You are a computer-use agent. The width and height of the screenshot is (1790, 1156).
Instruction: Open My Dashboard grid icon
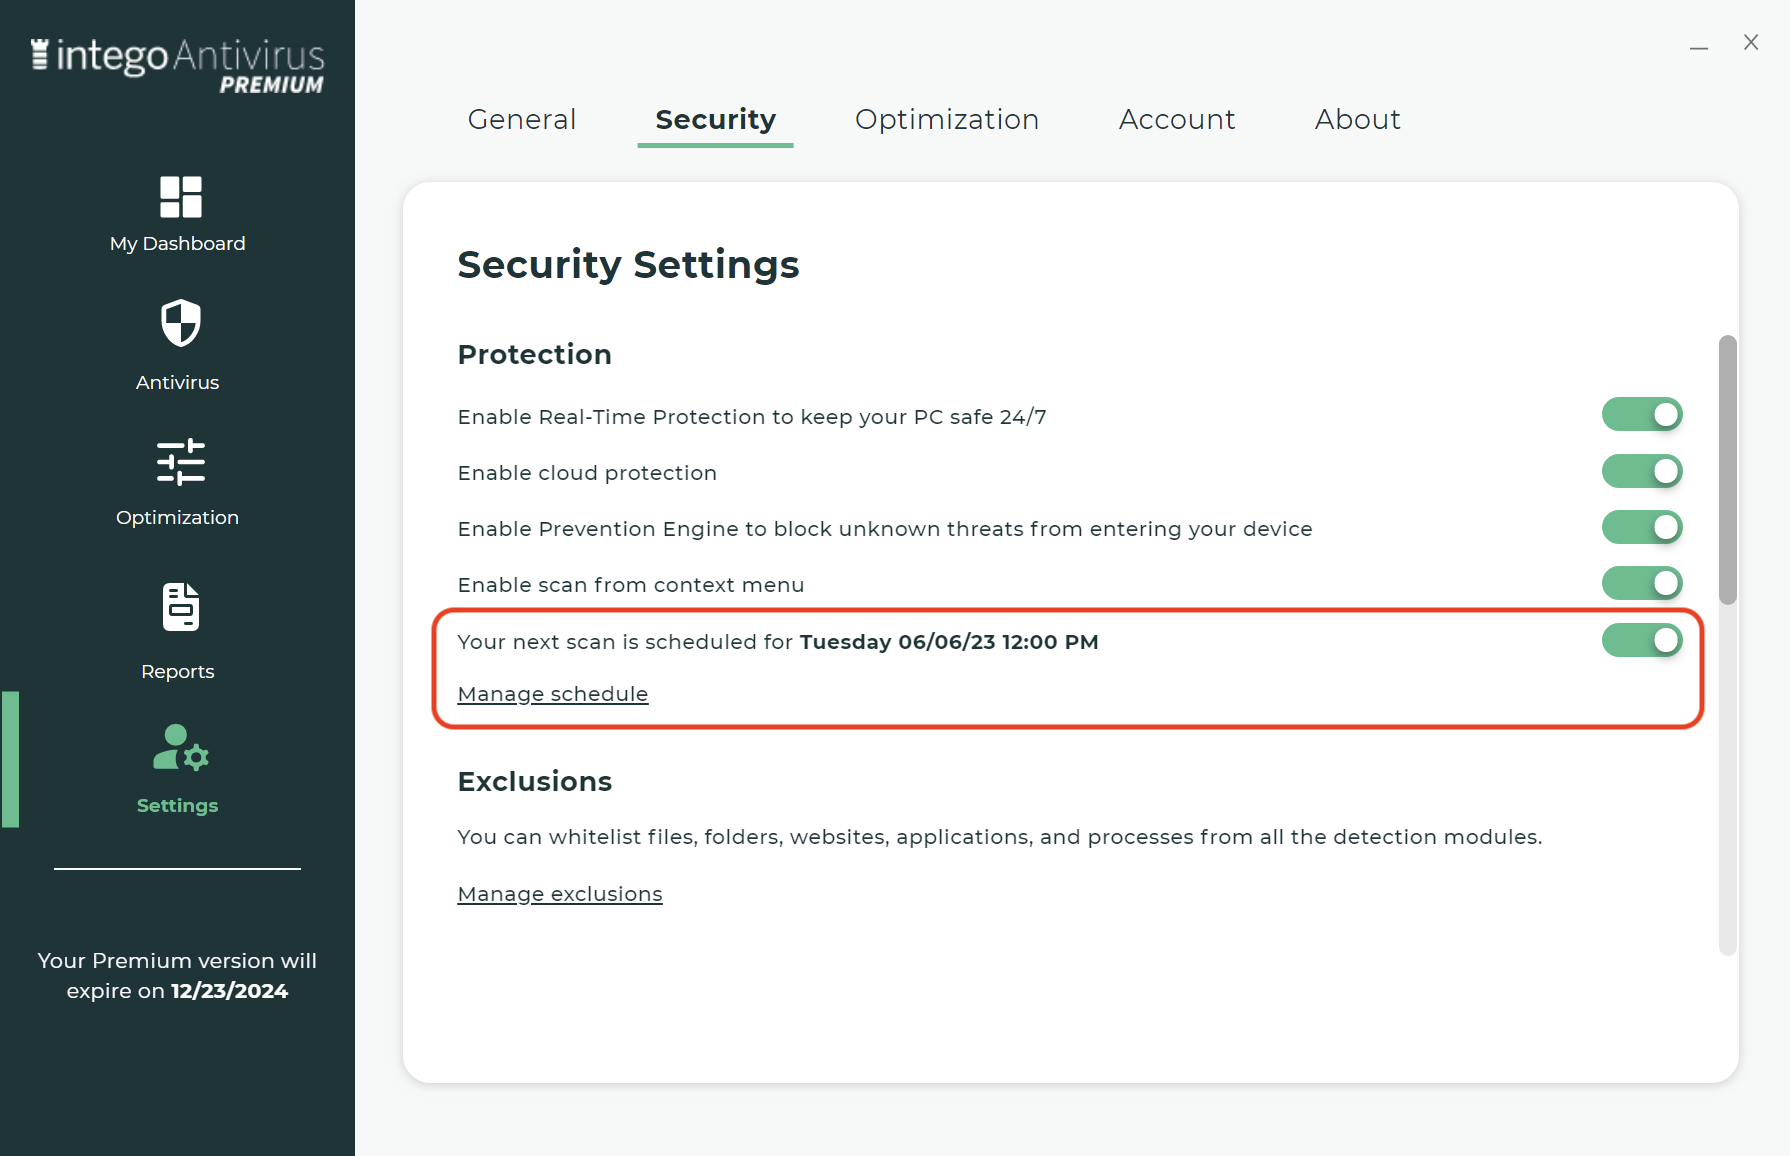(x=181, y=197)
